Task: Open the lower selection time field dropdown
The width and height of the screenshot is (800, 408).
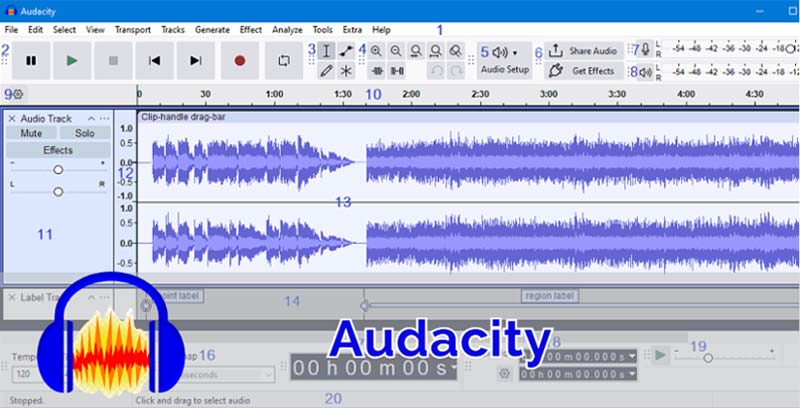Action: (x=633, y=374)
